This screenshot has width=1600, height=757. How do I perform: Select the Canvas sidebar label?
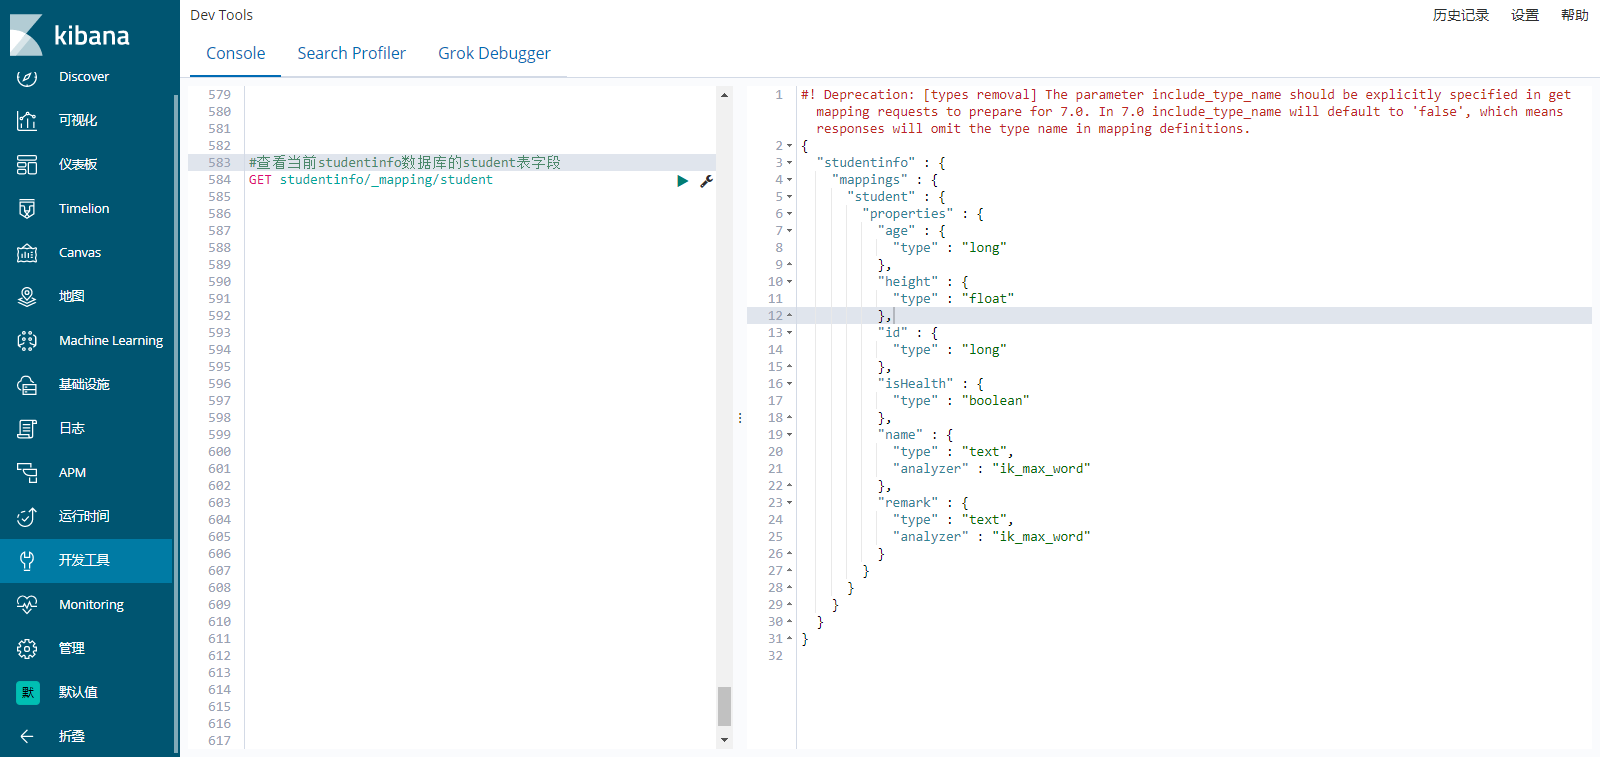coord(80,252)
